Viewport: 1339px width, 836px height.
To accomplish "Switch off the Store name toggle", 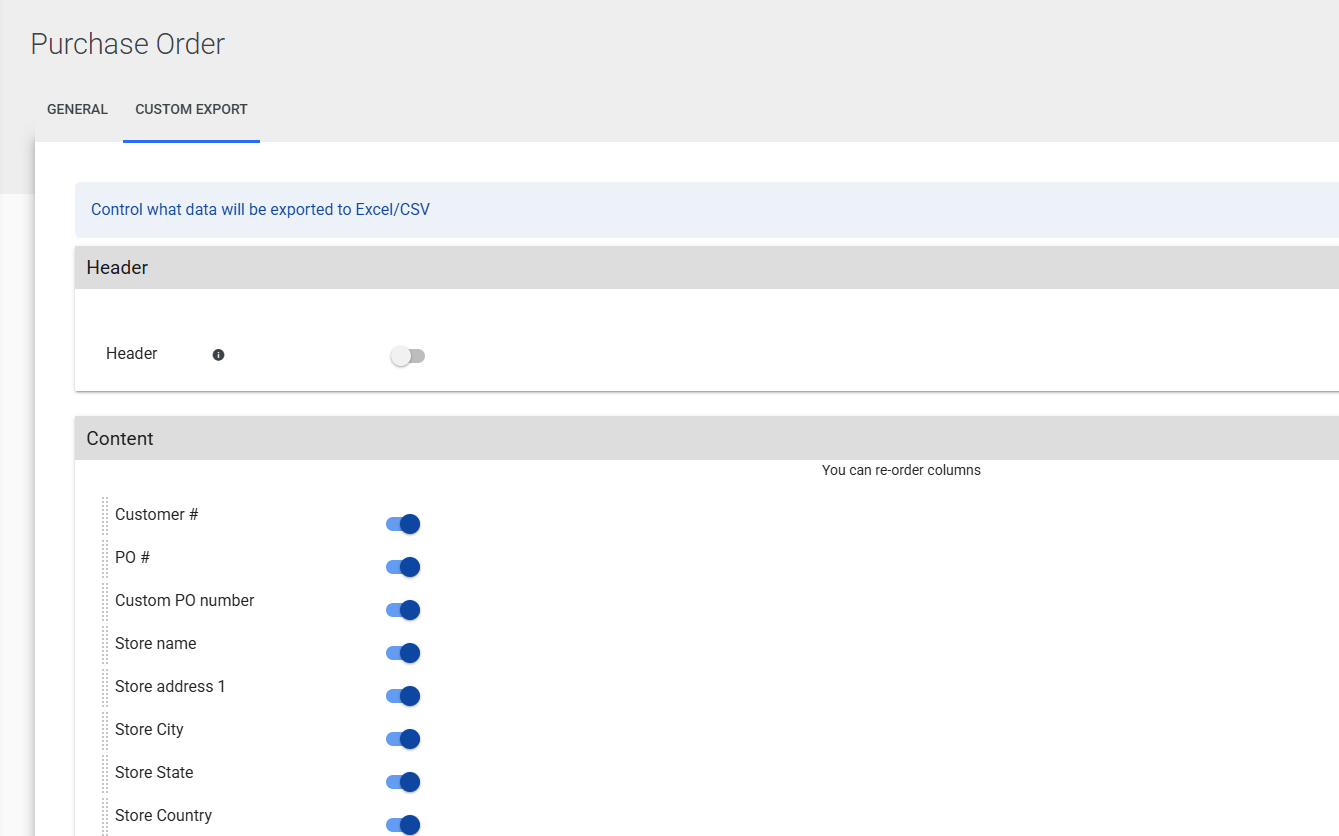I will 403,653.
